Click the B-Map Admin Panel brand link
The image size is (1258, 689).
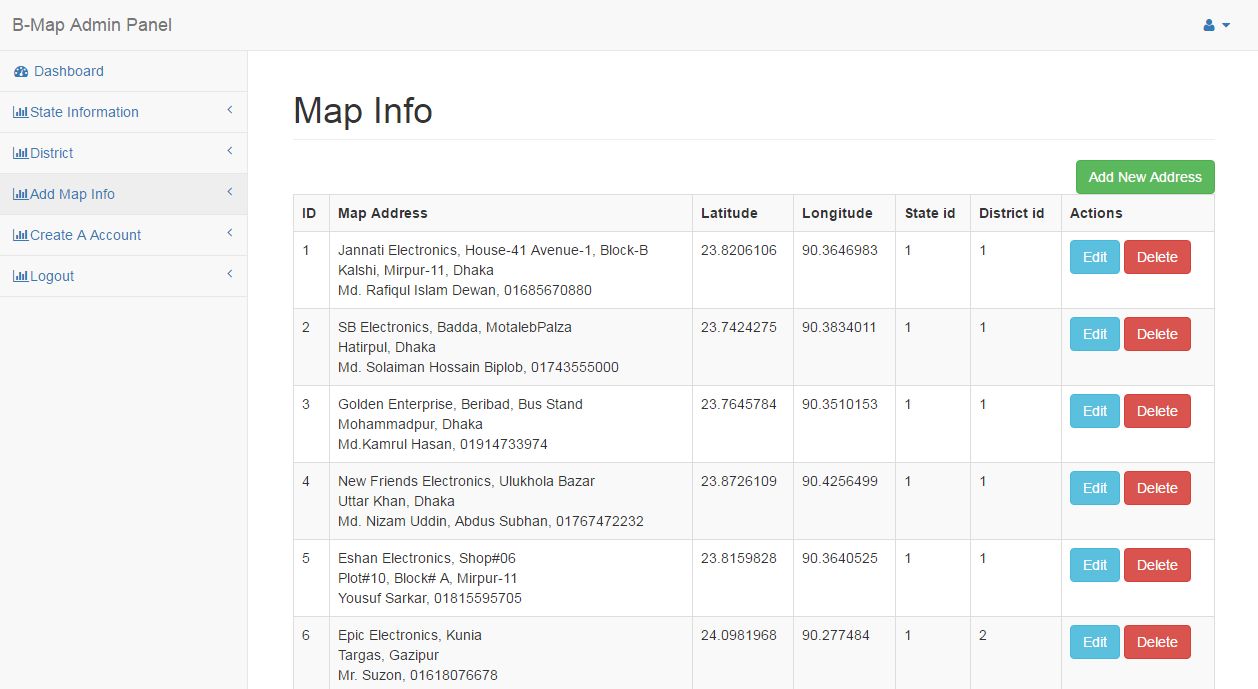click(92, 25)
